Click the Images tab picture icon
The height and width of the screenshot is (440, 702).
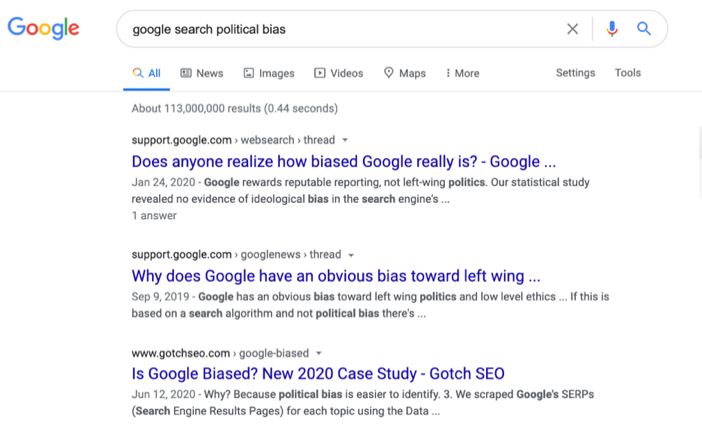pyautogui.click(x=248, y=73)
